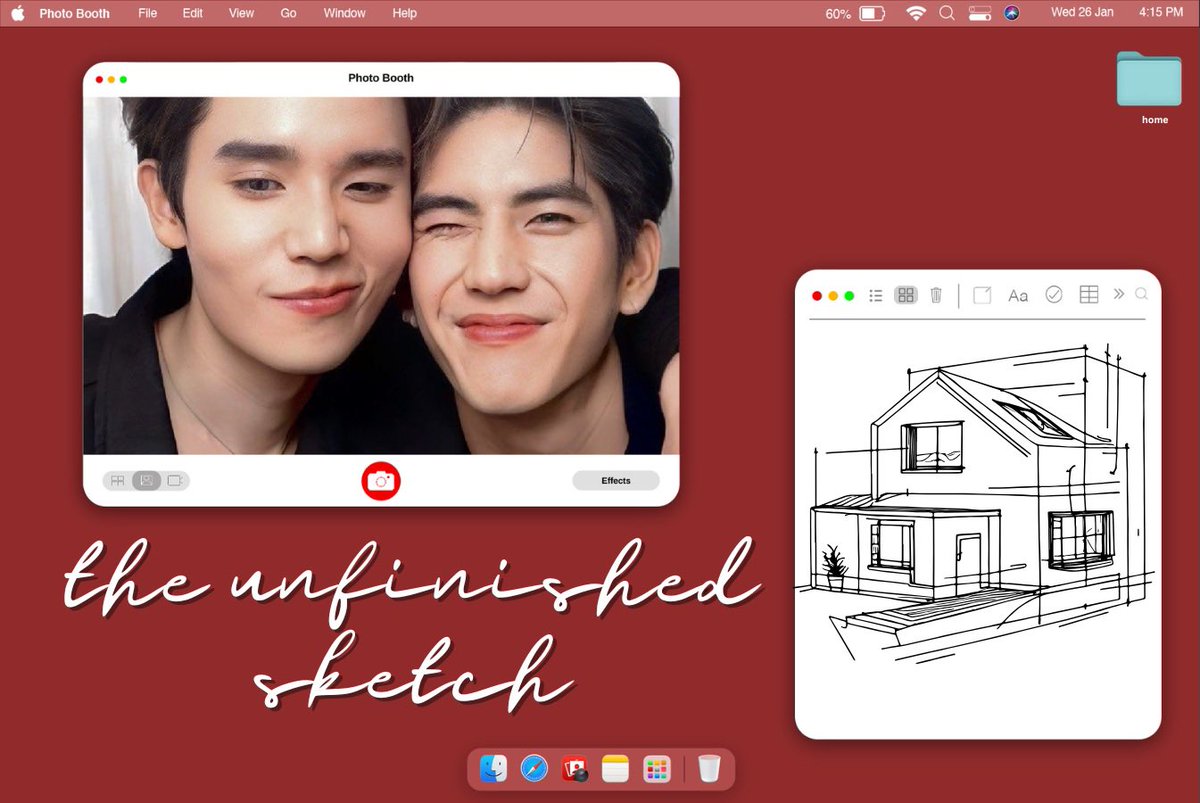Switch Notes to gallery view
1200x803 pixels.
click(906, 295)
